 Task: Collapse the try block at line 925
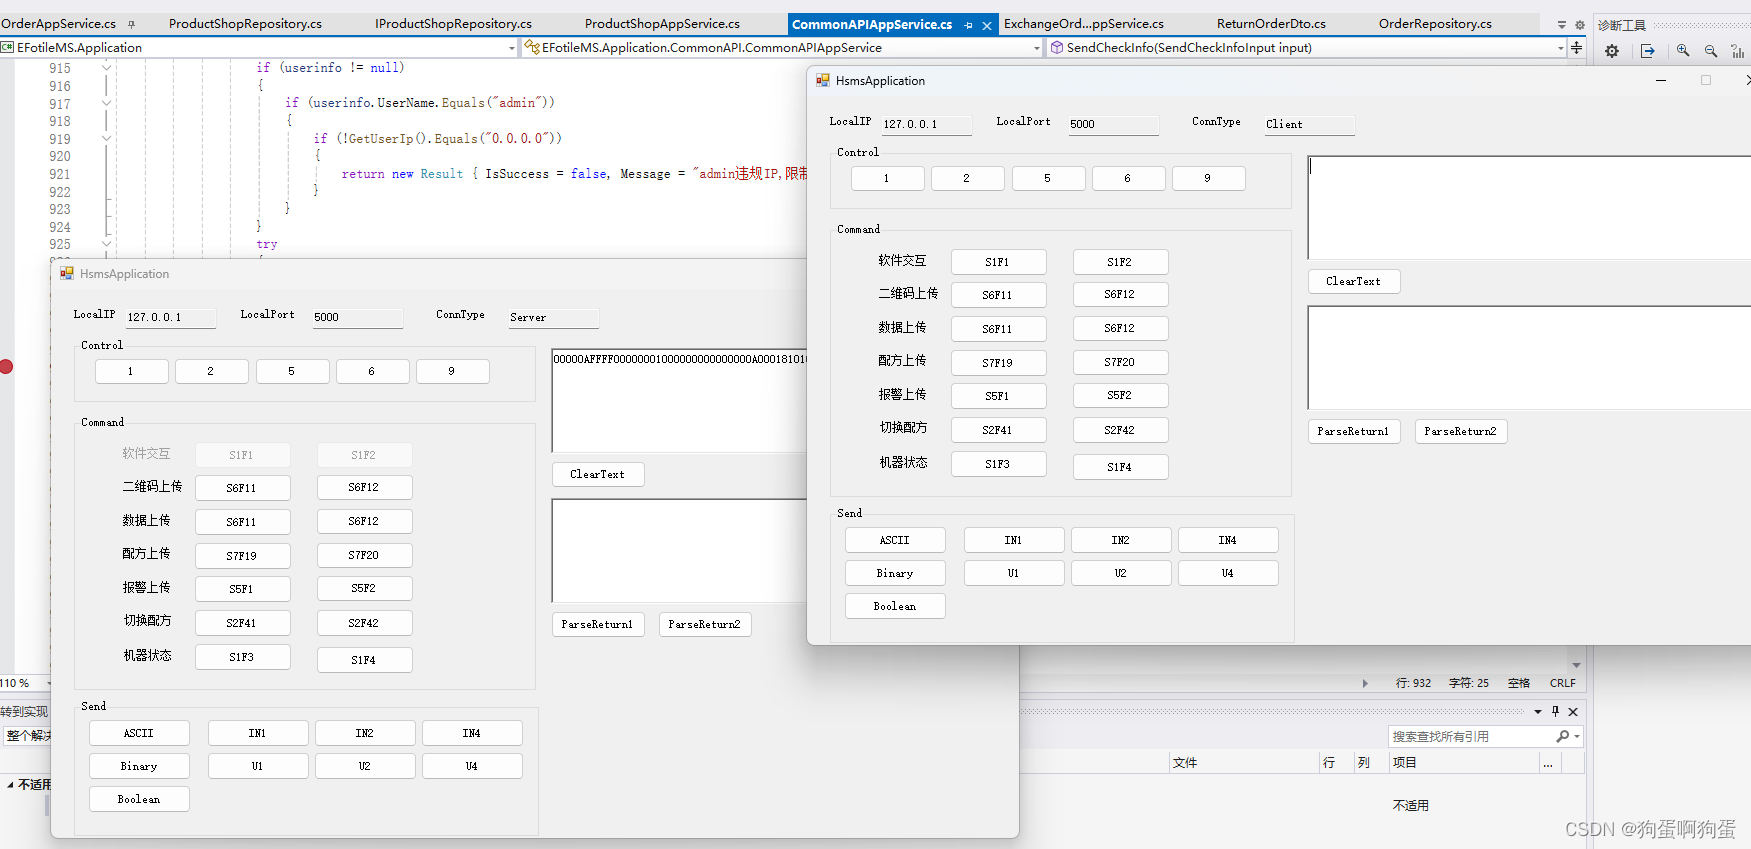tap(107, 243)
